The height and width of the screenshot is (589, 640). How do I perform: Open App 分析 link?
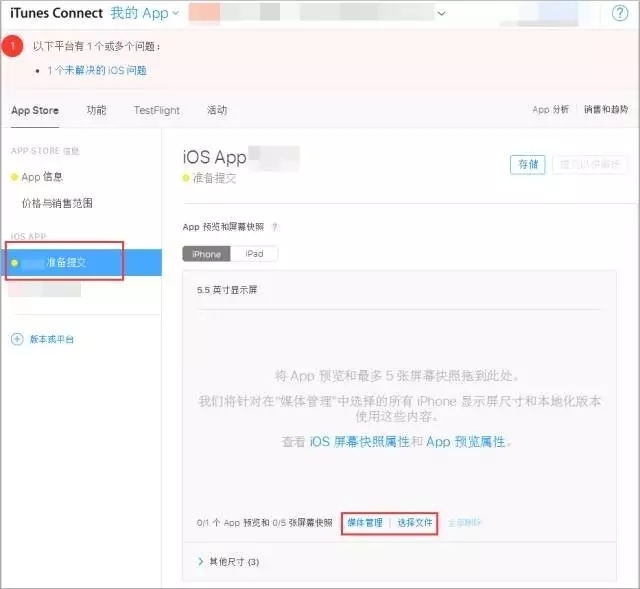(550, 109)
